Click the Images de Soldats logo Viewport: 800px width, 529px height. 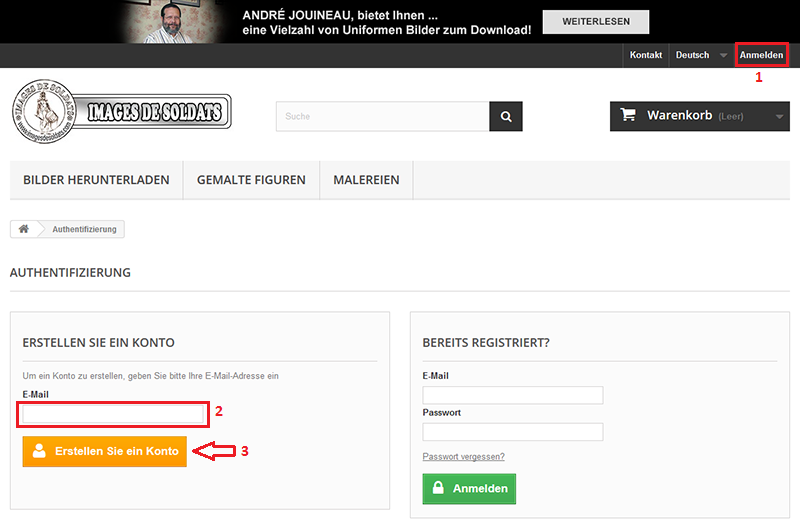click(x=122, y=110)
